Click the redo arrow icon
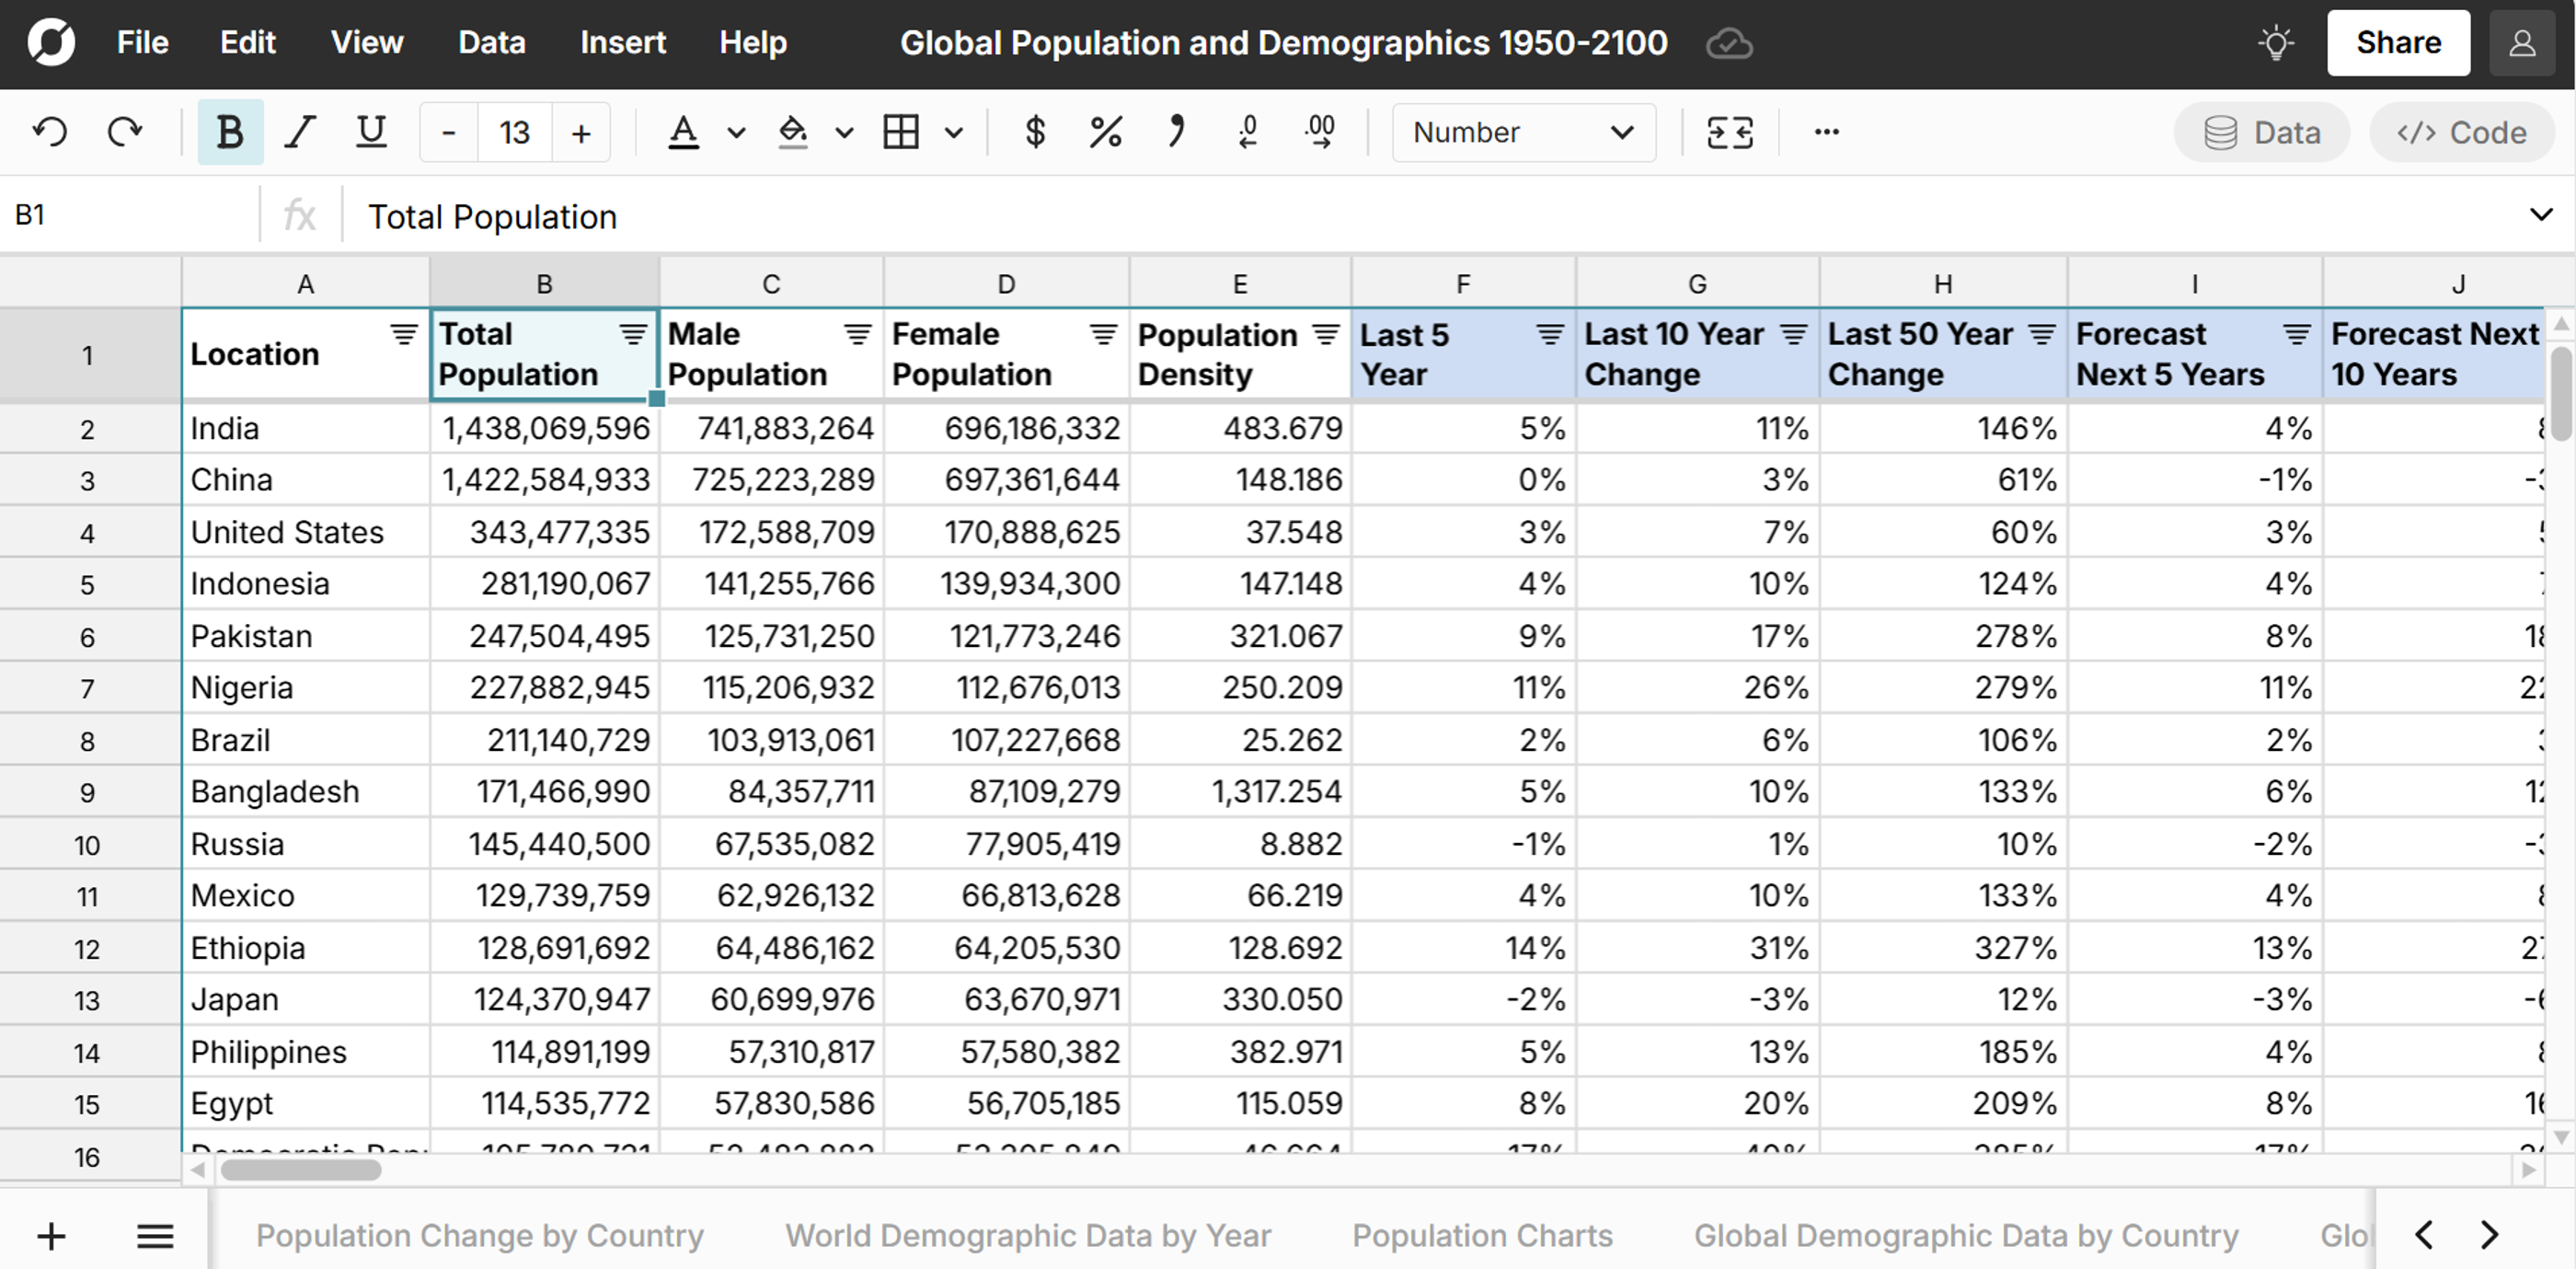2576x1269 pixels. point(125,132)
